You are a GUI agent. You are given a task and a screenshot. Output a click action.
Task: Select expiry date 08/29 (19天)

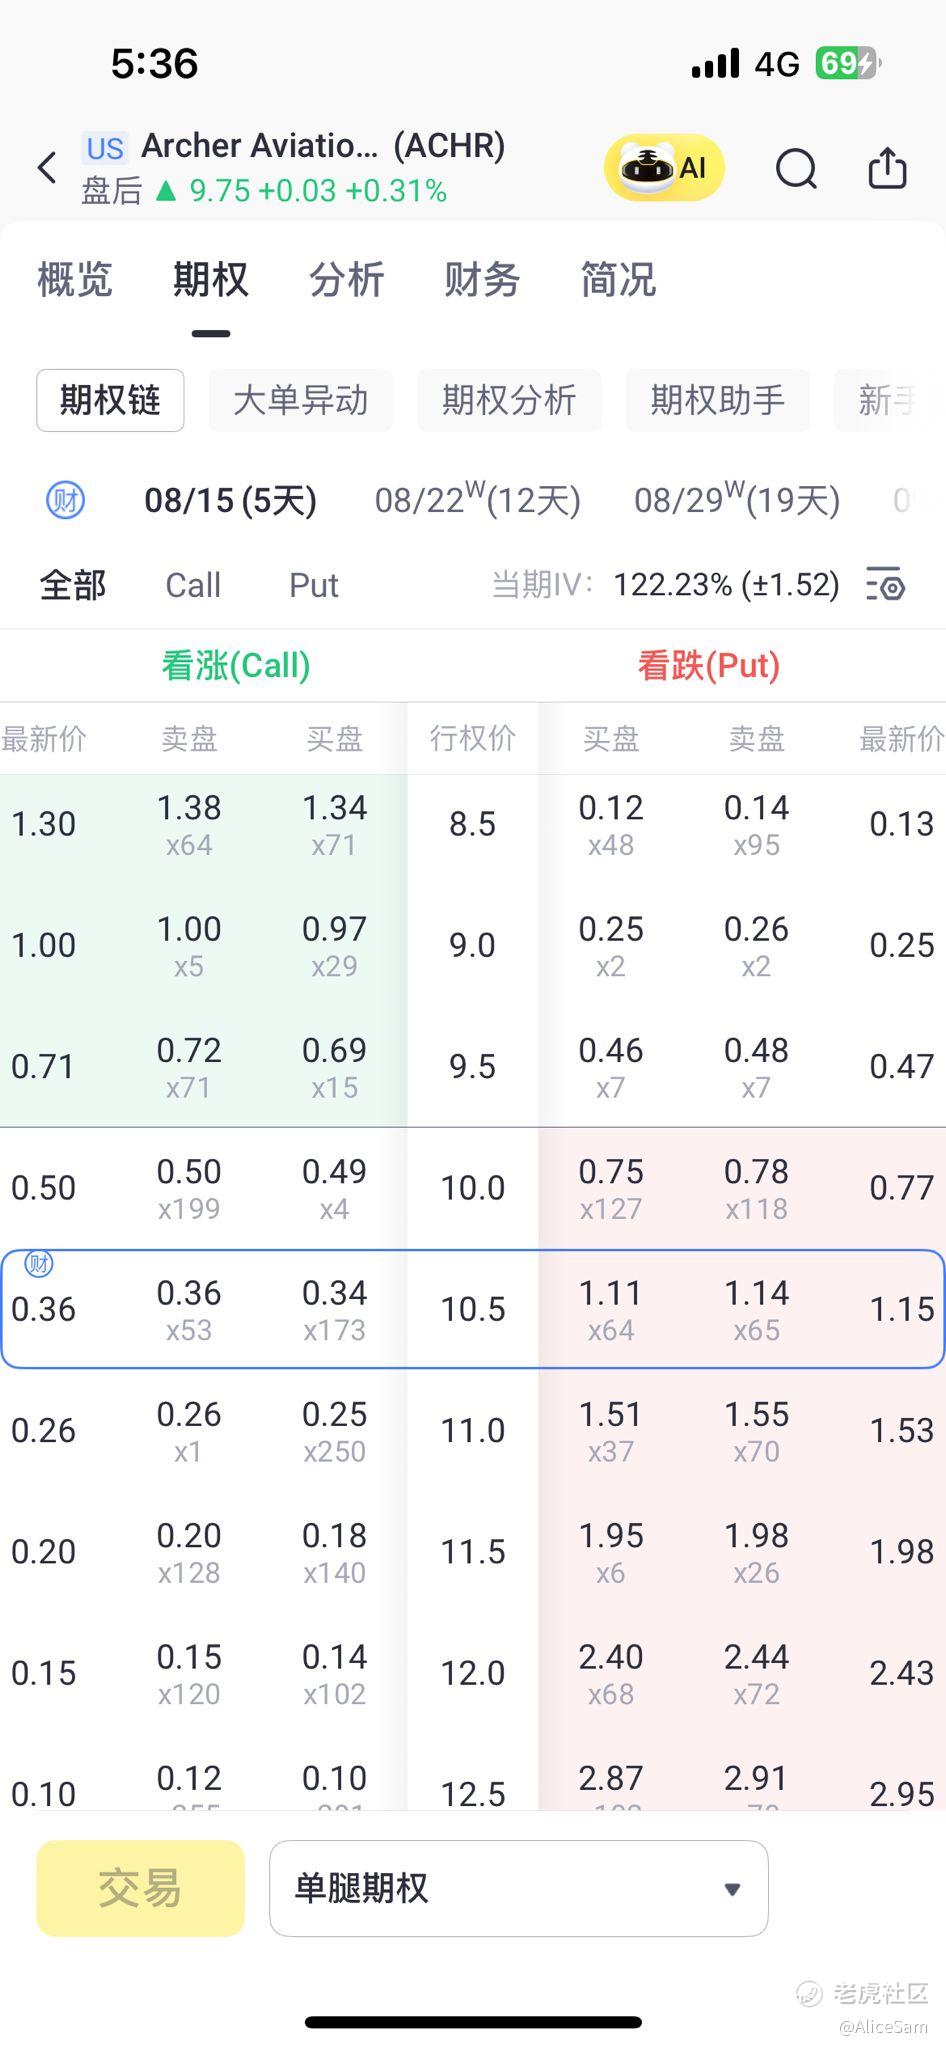point(737,499)
